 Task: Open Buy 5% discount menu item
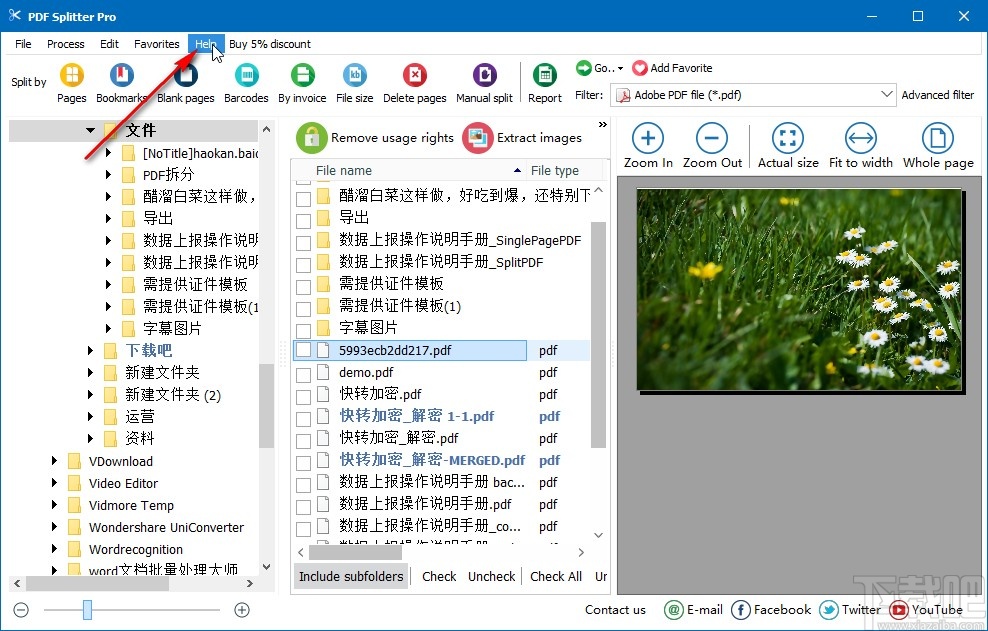coord(270,44)
